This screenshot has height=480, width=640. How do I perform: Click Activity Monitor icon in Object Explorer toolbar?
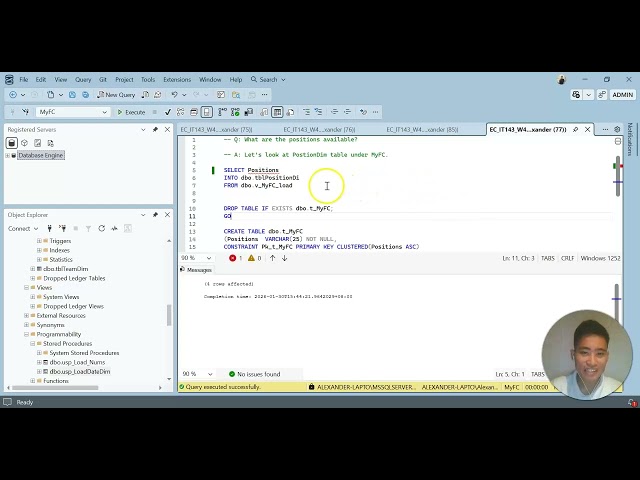point(115,229)
